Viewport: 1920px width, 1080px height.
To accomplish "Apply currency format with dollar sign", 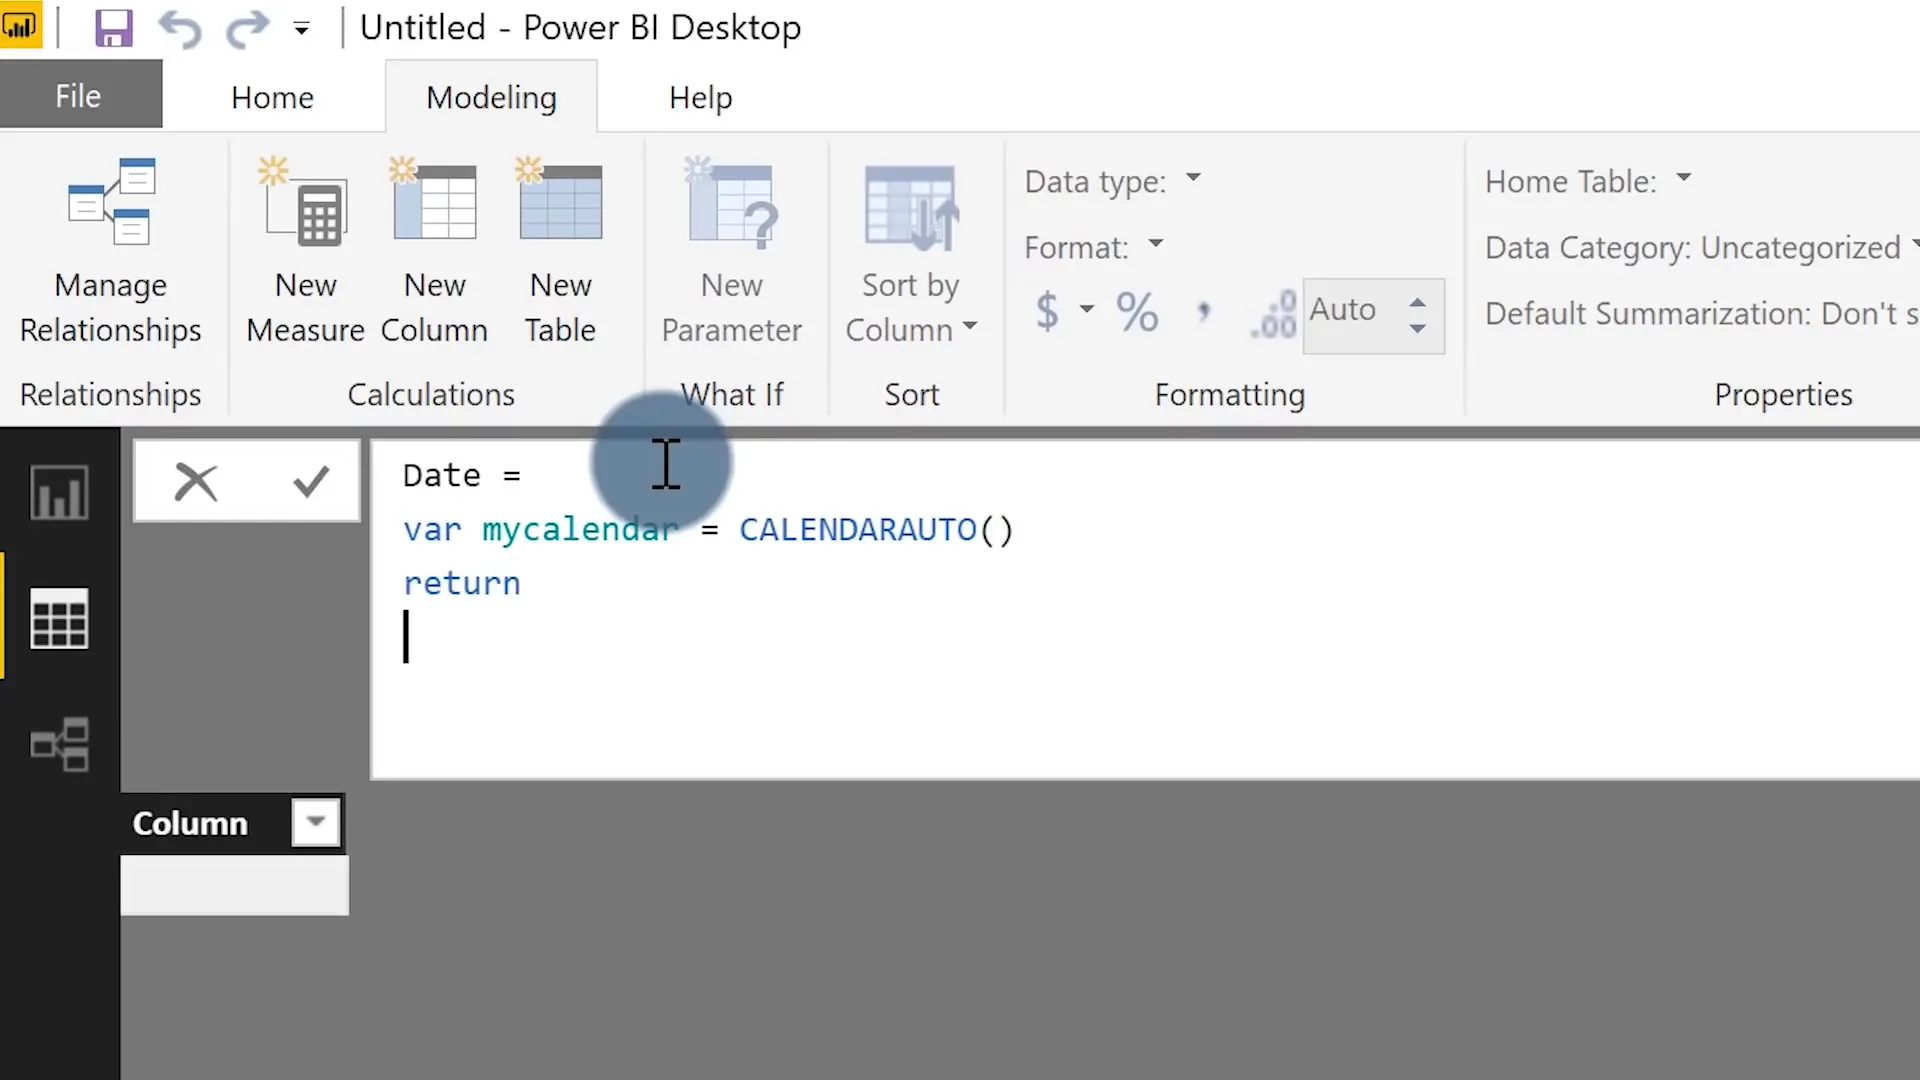I will (1047, 311).
